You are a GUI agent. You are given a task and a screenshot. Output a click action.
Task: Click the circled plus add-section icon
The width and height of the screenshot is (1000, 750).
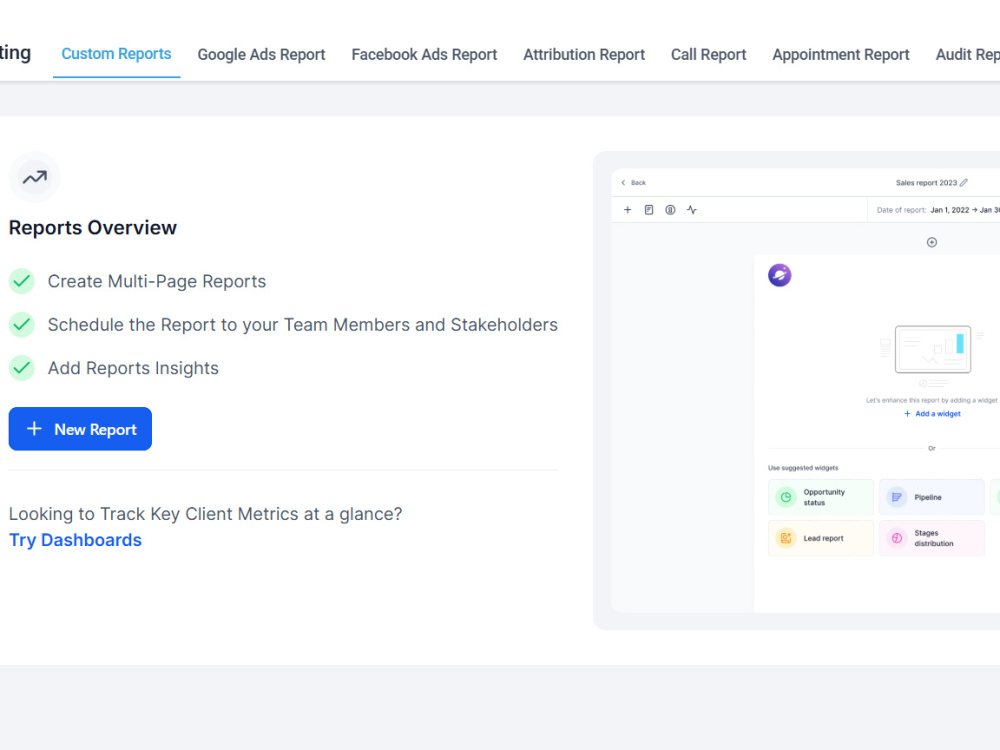932,242
